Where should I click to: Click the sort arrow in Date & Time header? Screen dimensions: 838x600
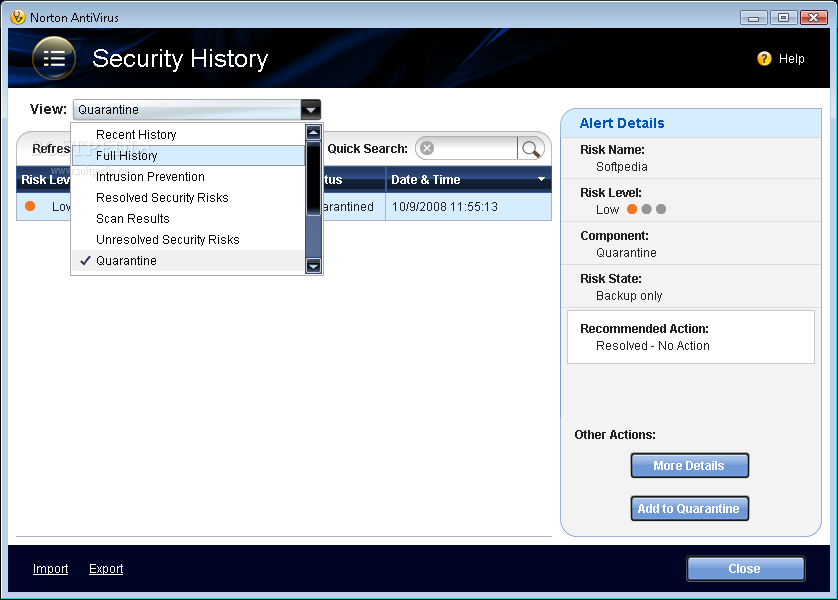pyautogui.click(x=541, y=180)
